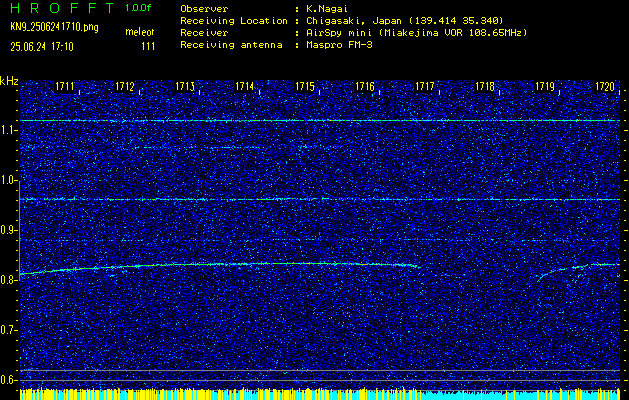
Task: Click time marker 1713
Action: 185,86
